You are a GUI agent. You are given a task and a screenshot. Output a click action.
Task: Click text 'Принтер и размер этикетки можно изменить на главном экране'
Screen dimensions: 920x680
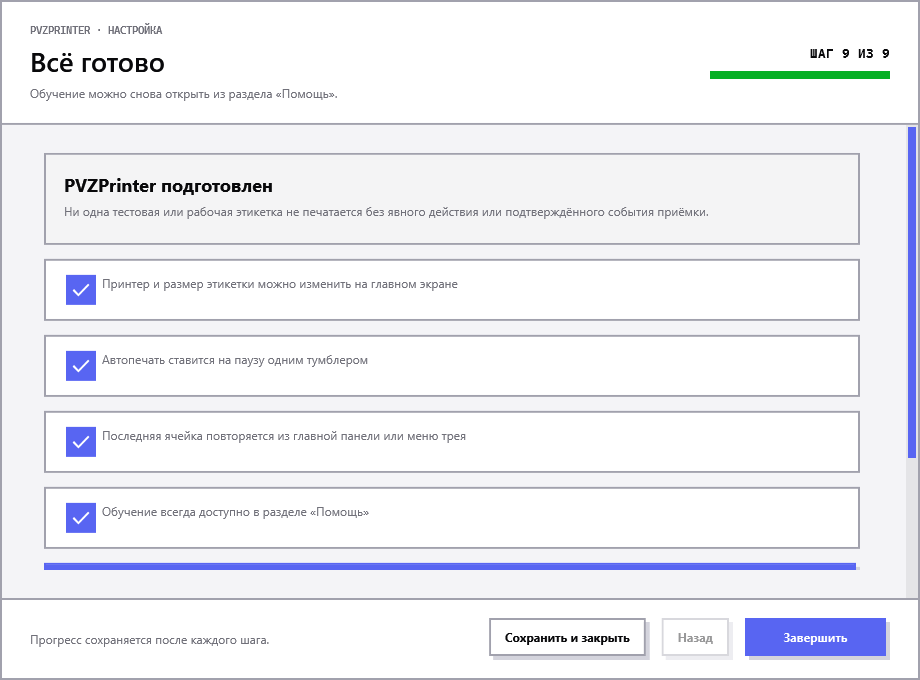pyautogui.click(x=280, y=284)
